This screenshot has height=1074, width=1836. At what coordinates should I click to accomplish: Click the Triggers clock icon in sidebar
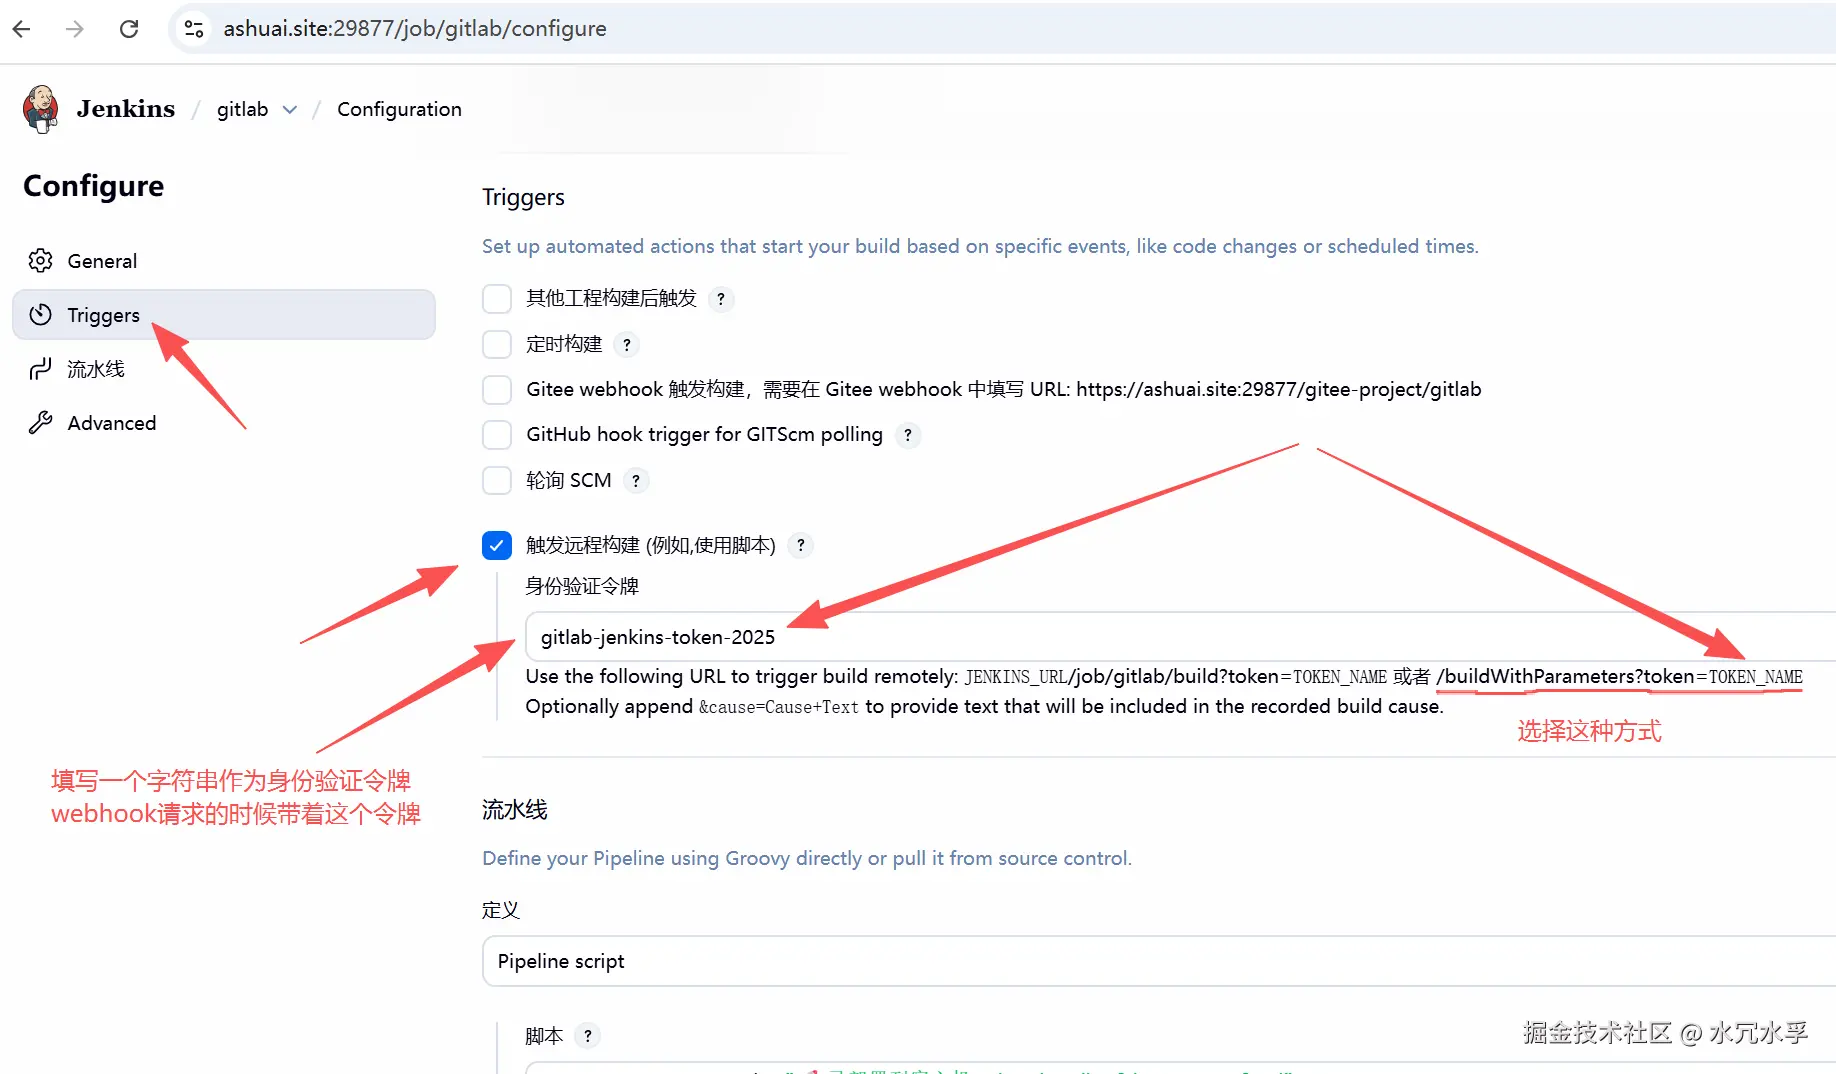[40, 315]
